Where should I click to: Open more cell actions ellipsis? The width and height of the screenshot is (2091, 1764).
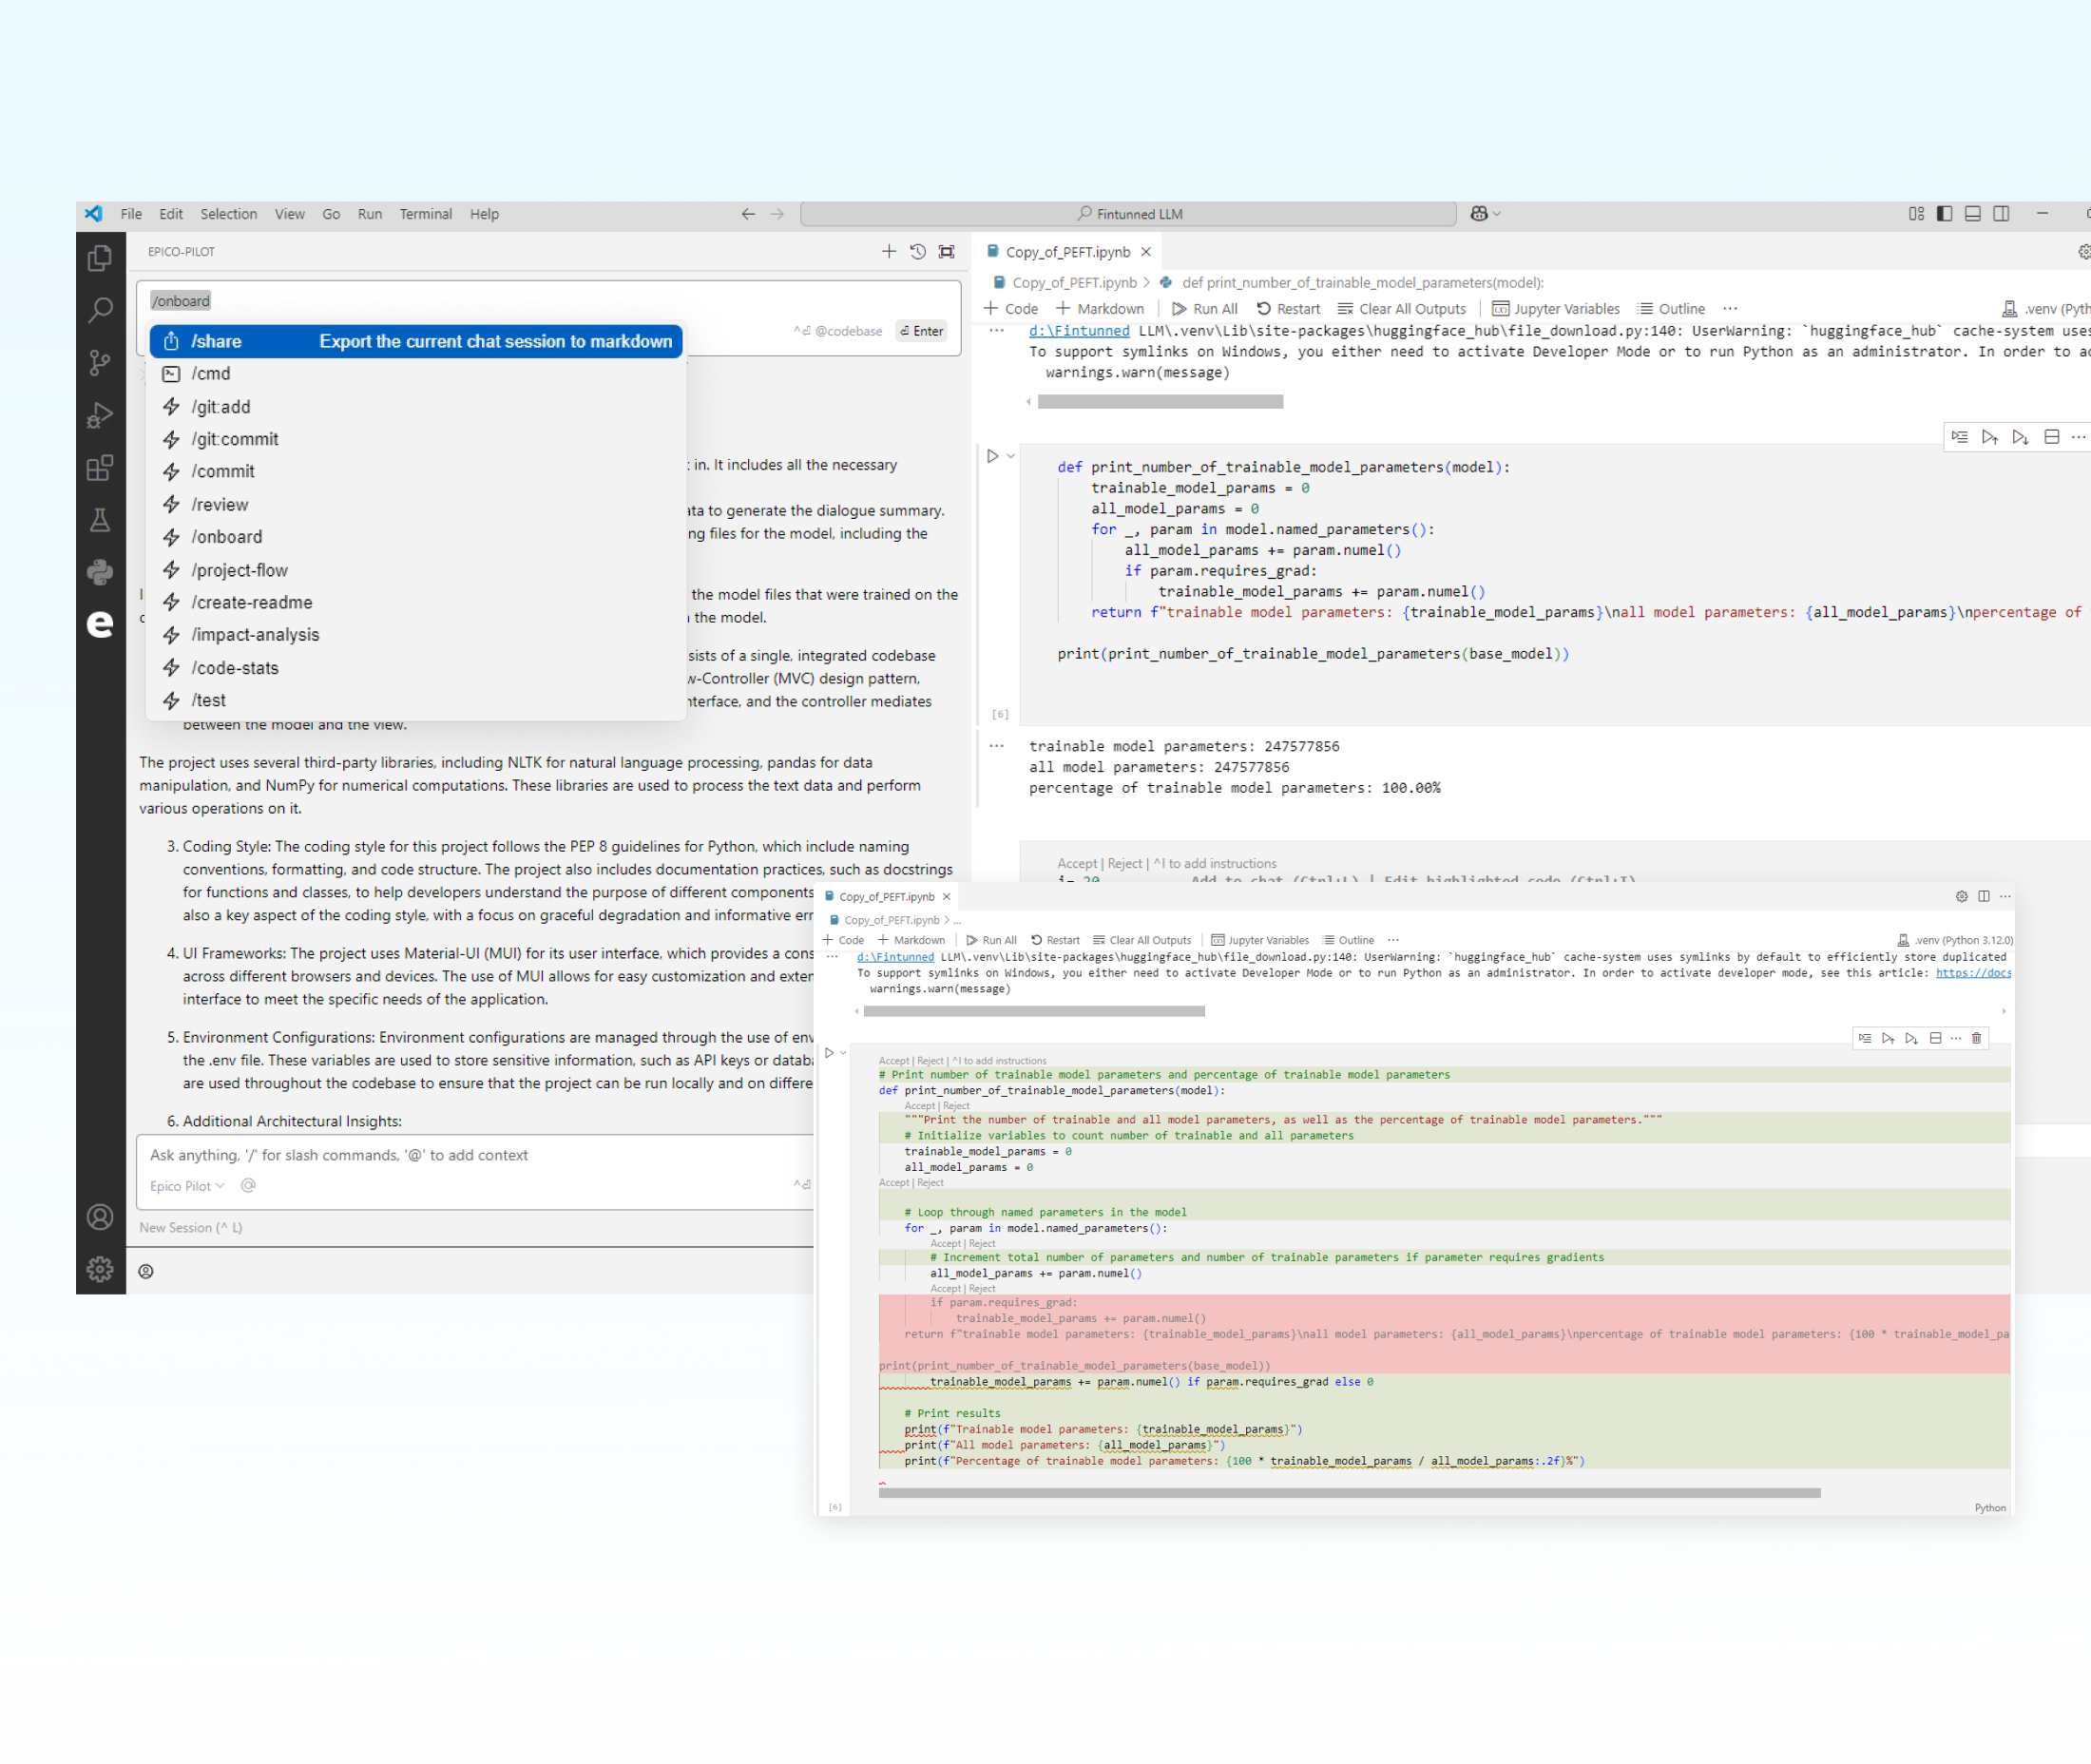[x=2079, y=437]
